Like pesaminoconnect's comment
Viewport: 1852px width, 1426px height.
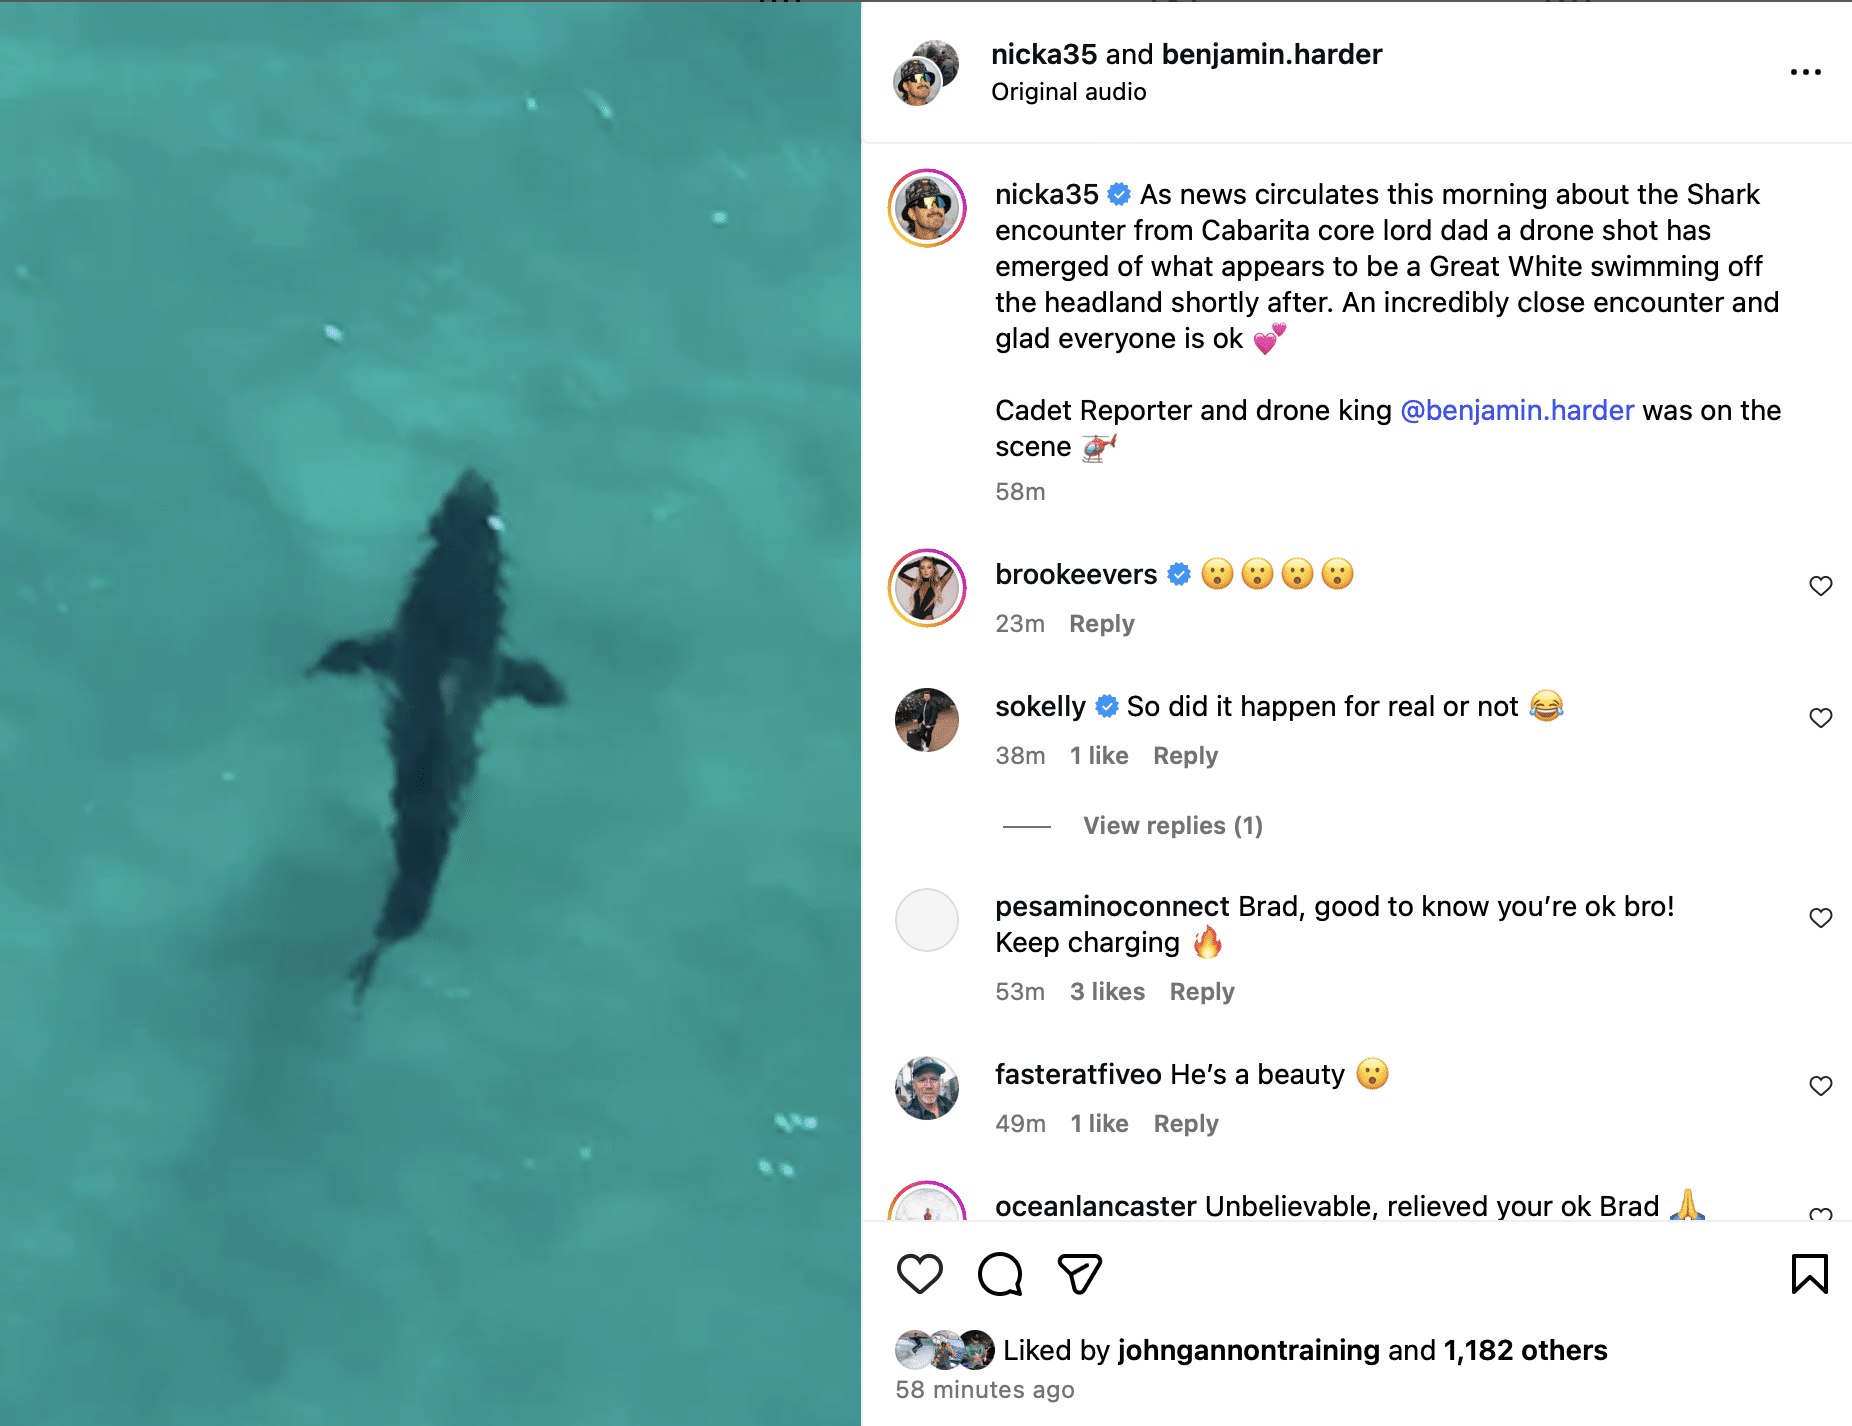click(x=1820, y=918)
